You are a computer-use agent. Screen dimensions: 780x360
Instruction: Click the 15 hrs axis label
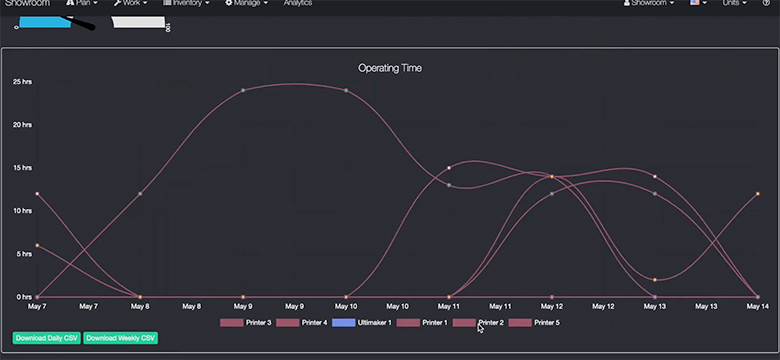[x=23, y=168]
